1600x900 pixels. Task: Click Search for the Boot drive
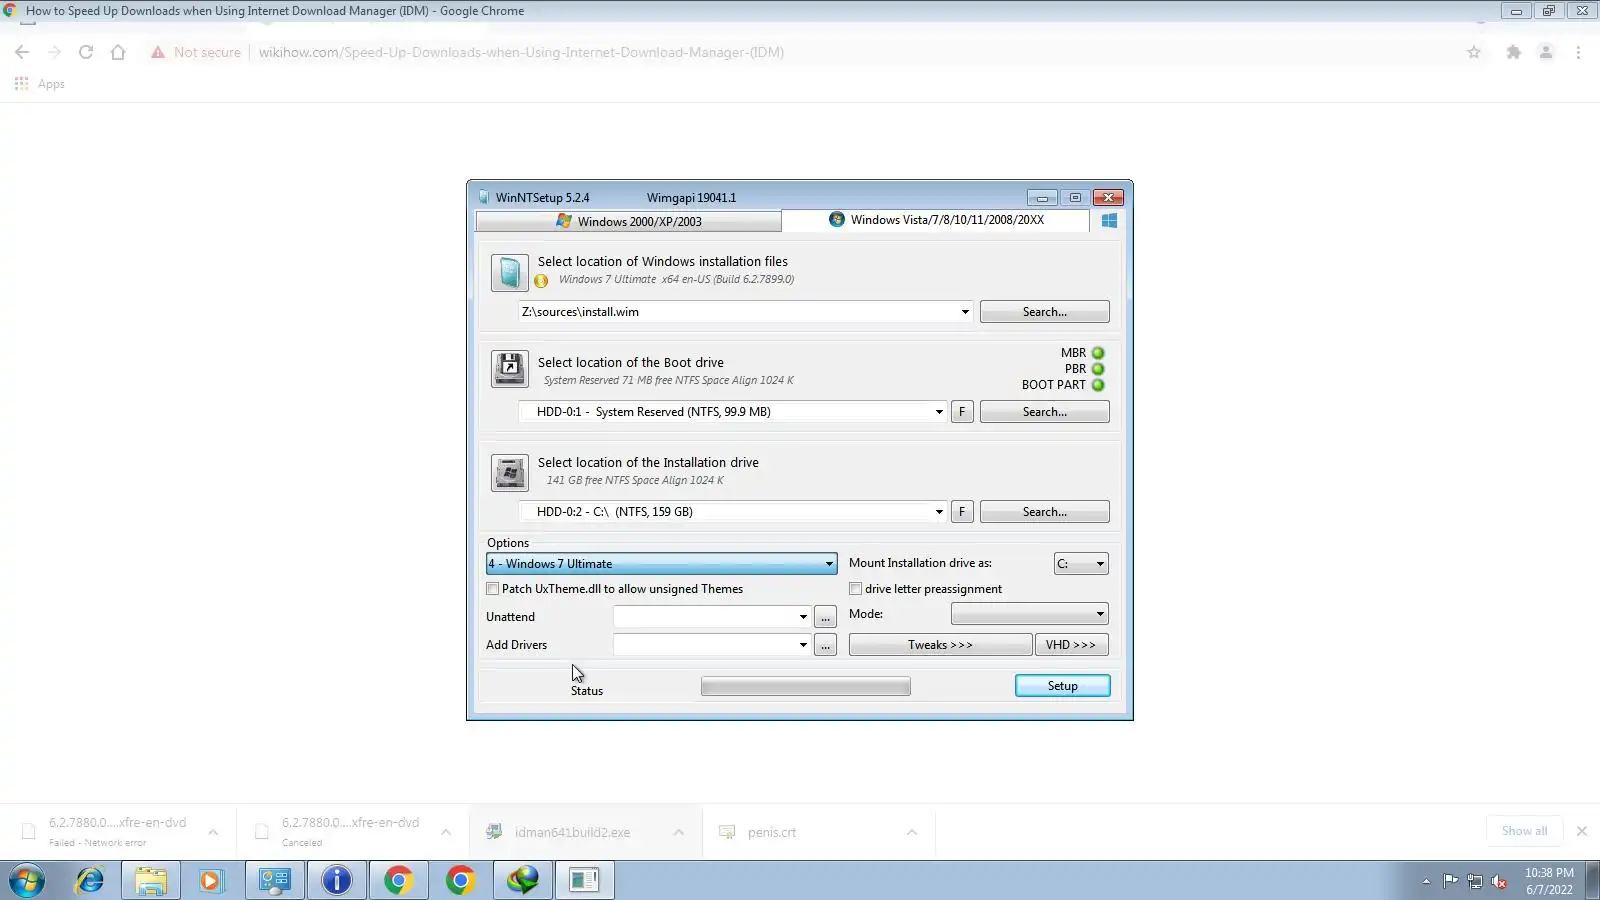point(1045,412)
